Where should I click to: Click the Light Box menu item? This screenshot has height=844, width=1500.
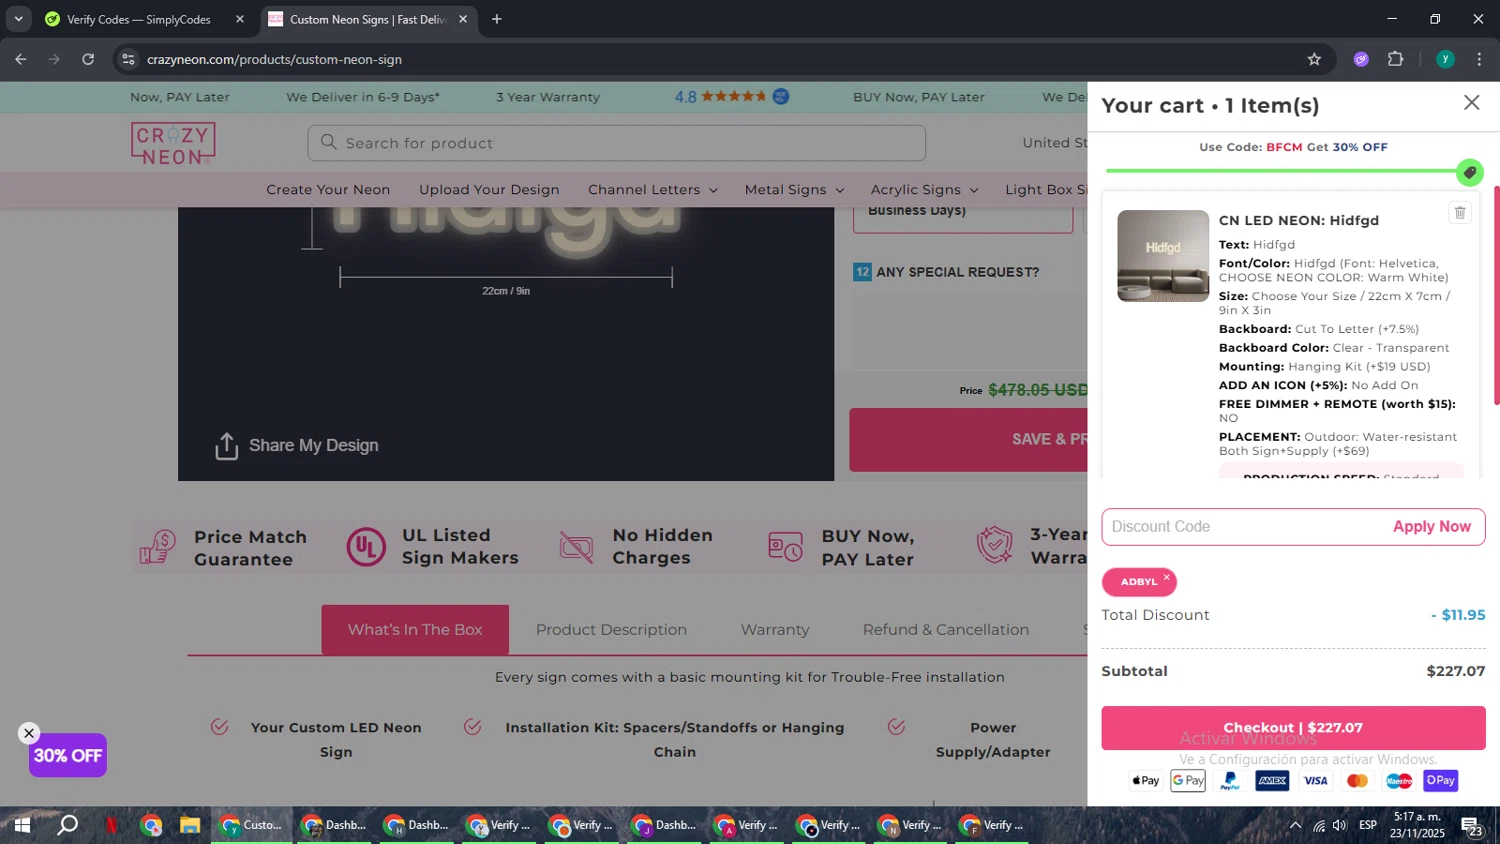tap(1046, 190)
